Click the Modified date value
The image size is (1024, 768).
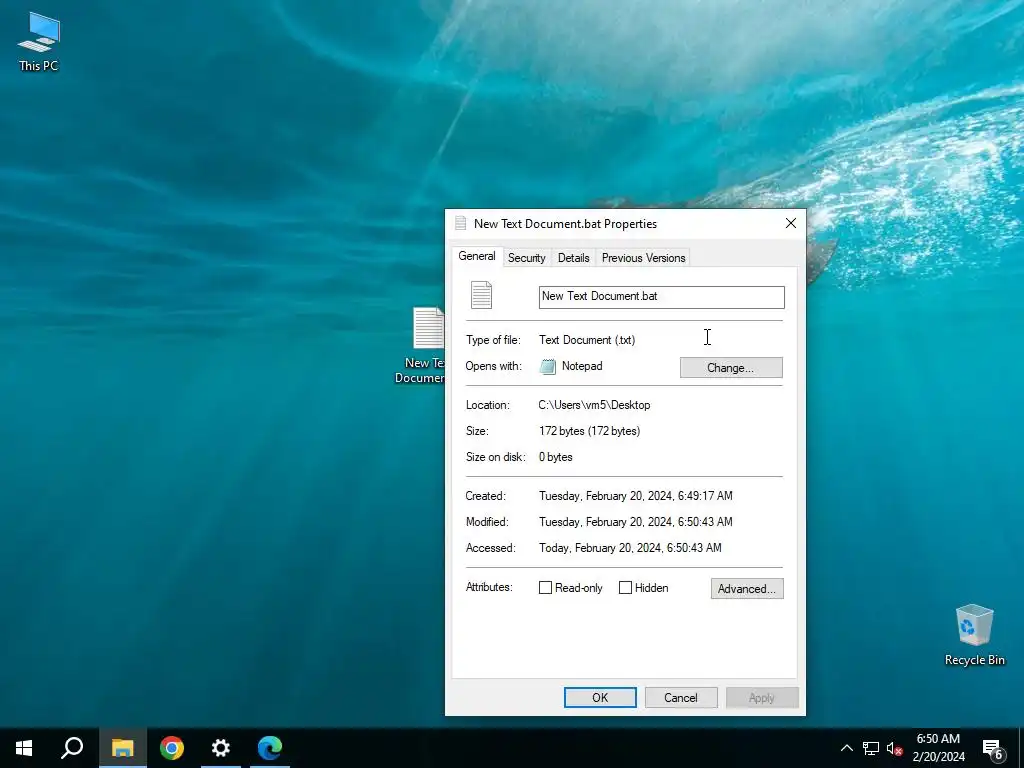pos(635,522)
